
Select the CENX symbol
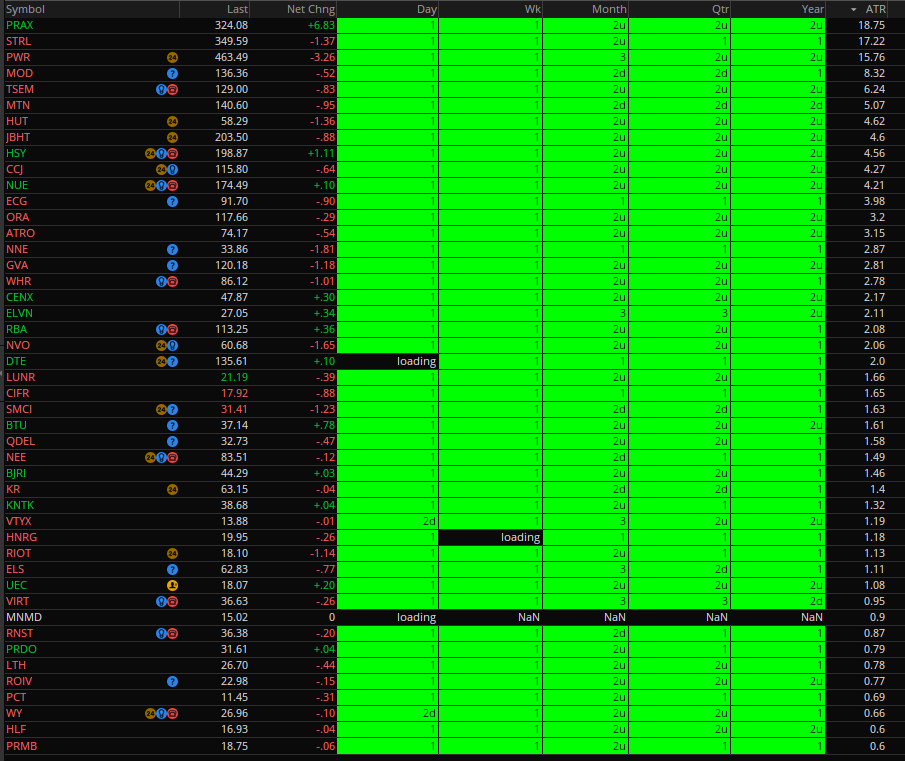pyautogui.click(x=20, y=298)
